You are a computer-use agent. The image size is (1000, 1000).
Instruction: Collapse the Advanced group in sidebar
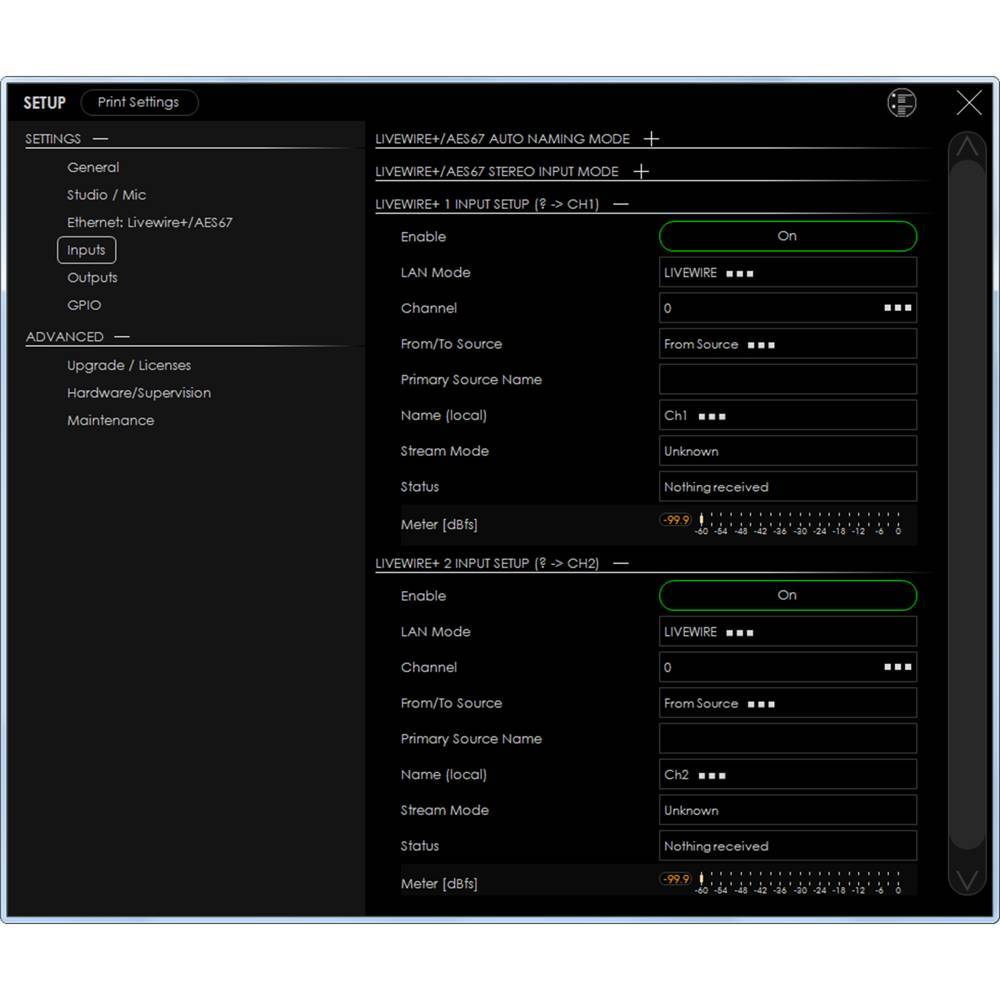click(x=122, y=336)
